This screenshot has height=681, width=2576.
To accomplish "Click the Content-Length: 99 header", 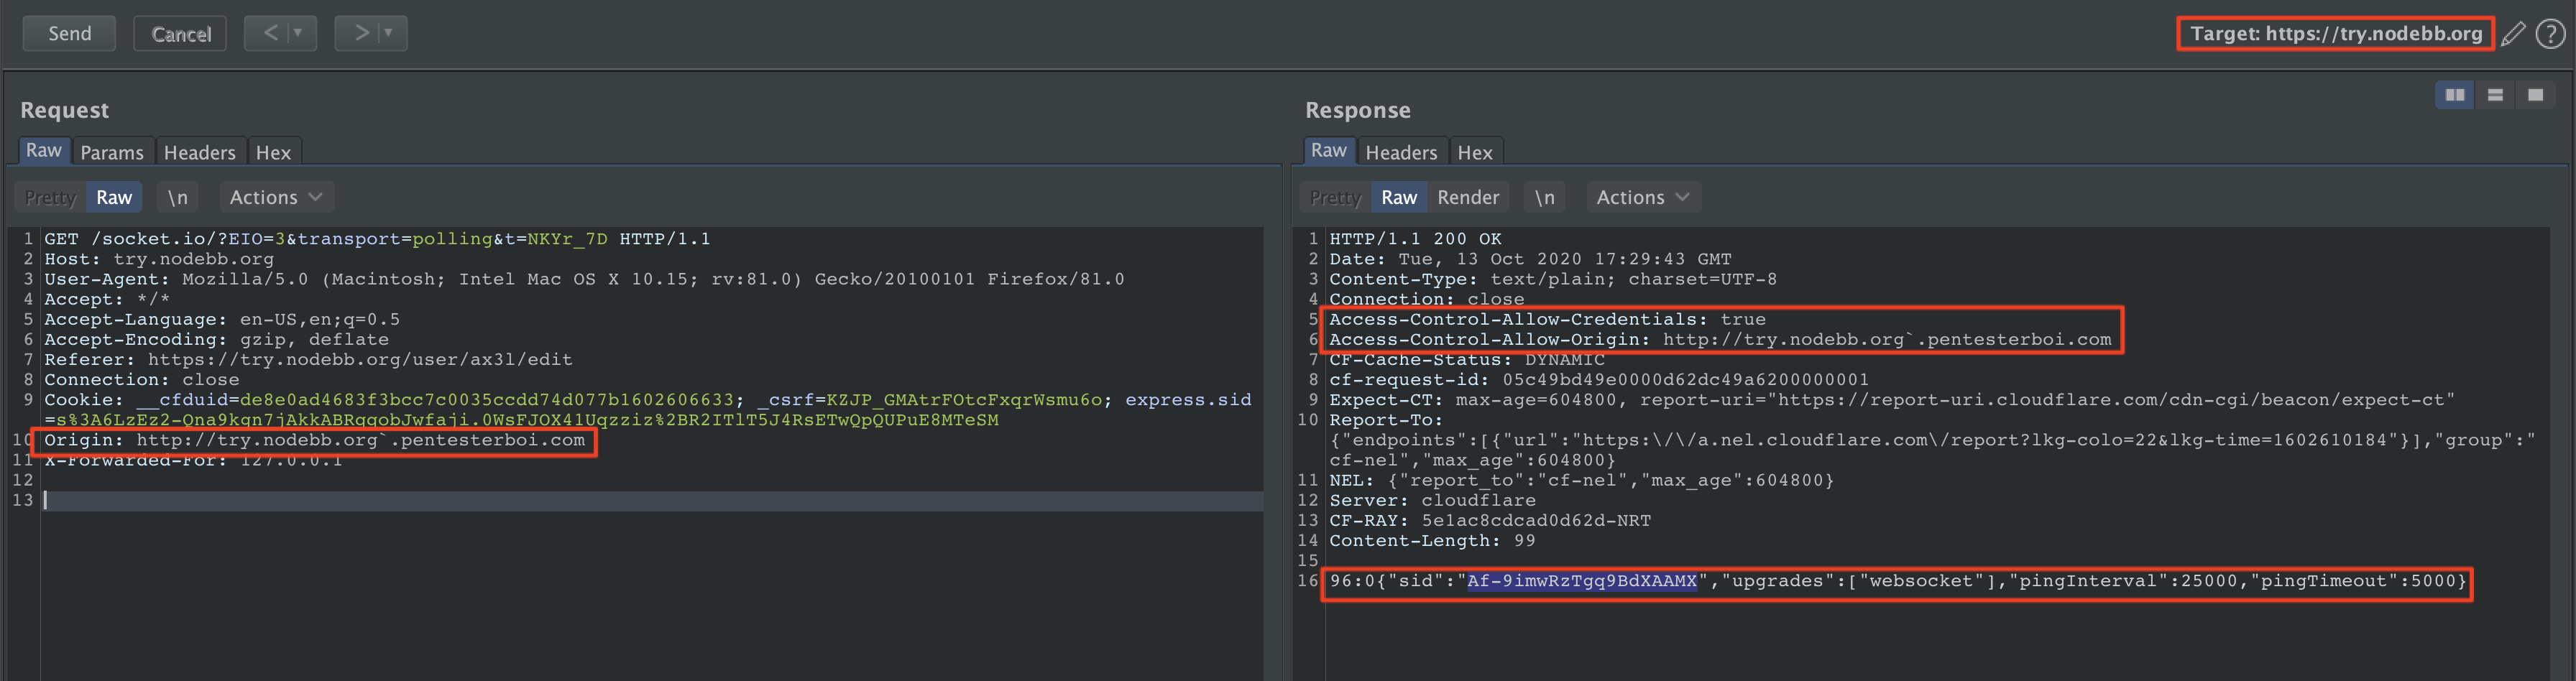I will click(1432, 540).
